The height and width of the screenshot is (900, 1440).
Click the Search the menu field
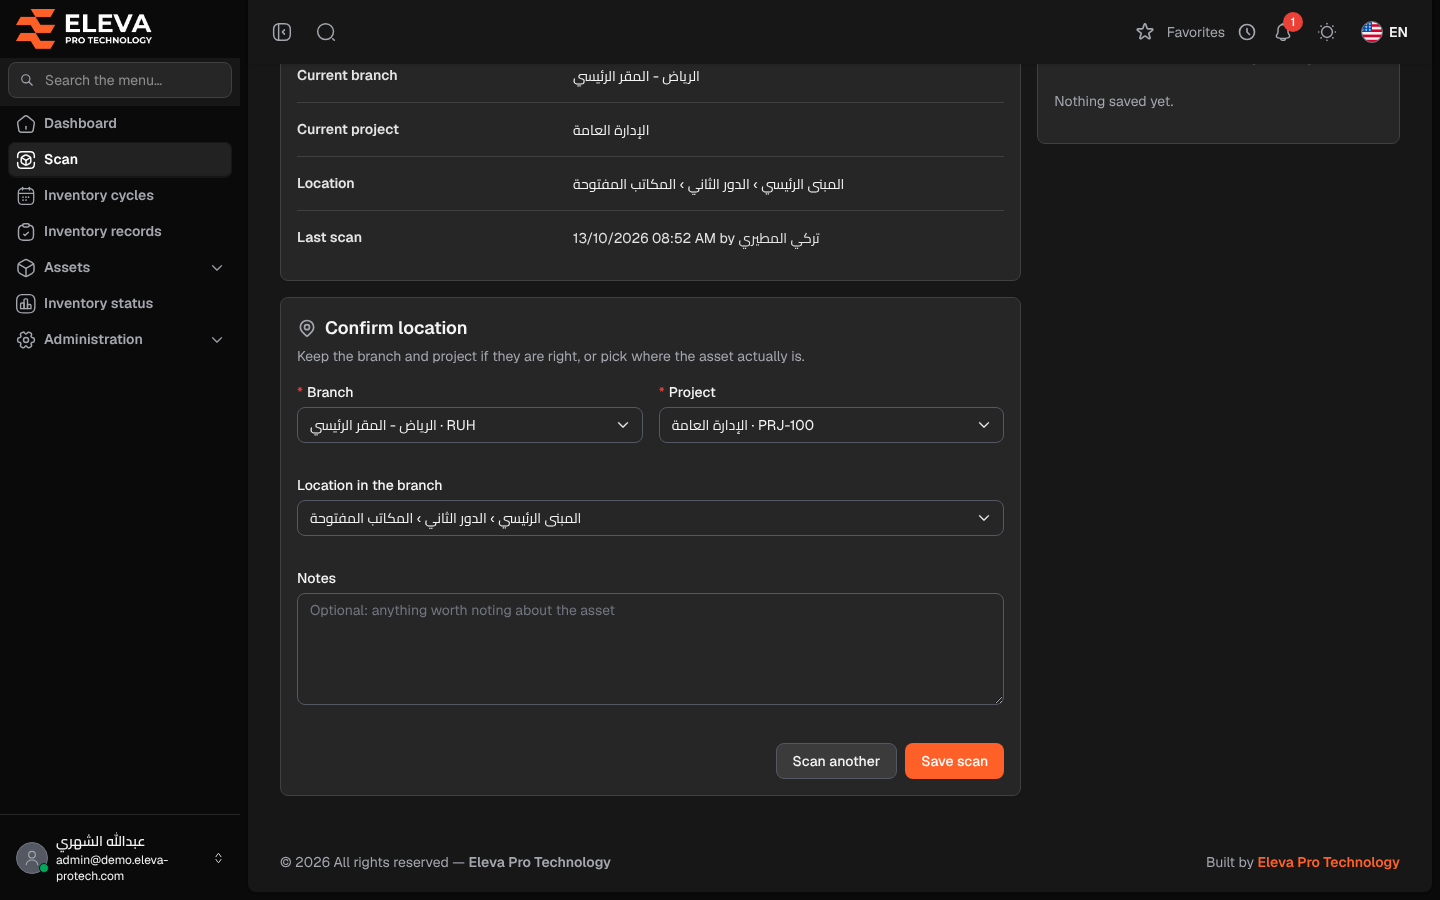tap(120, 80)
